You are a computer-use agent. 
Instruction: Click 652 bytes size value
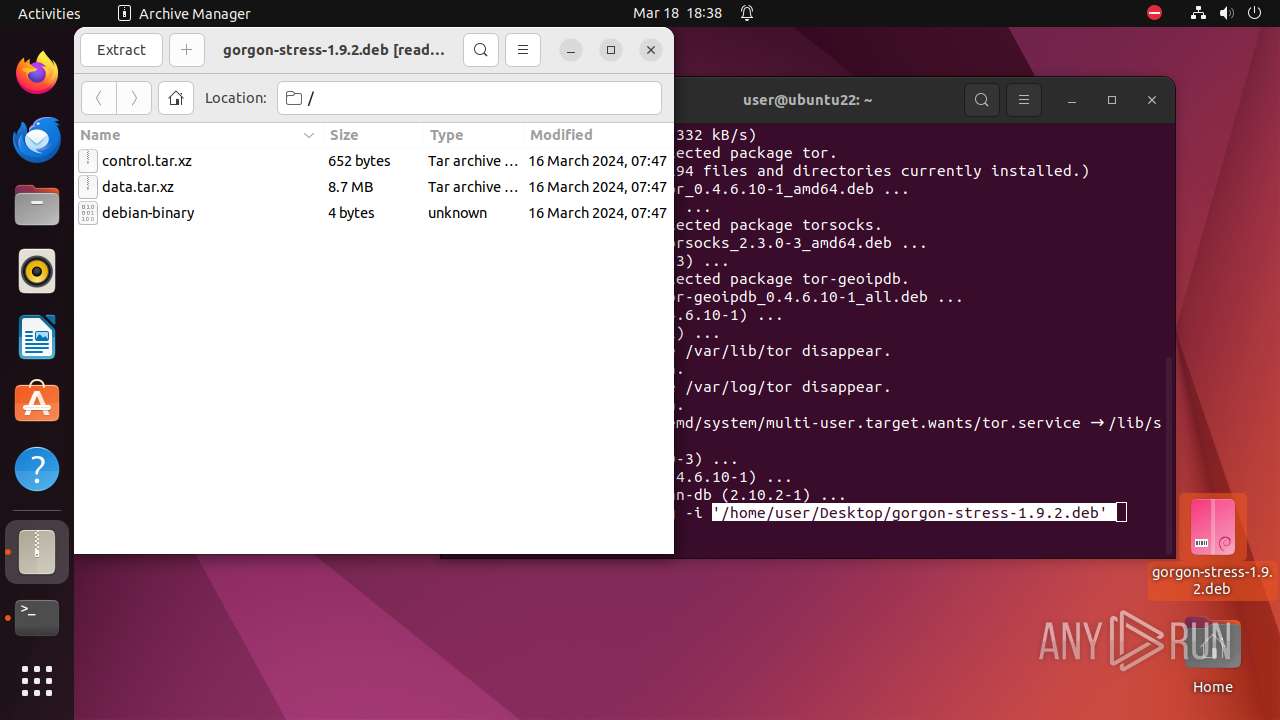click(359, 161)
